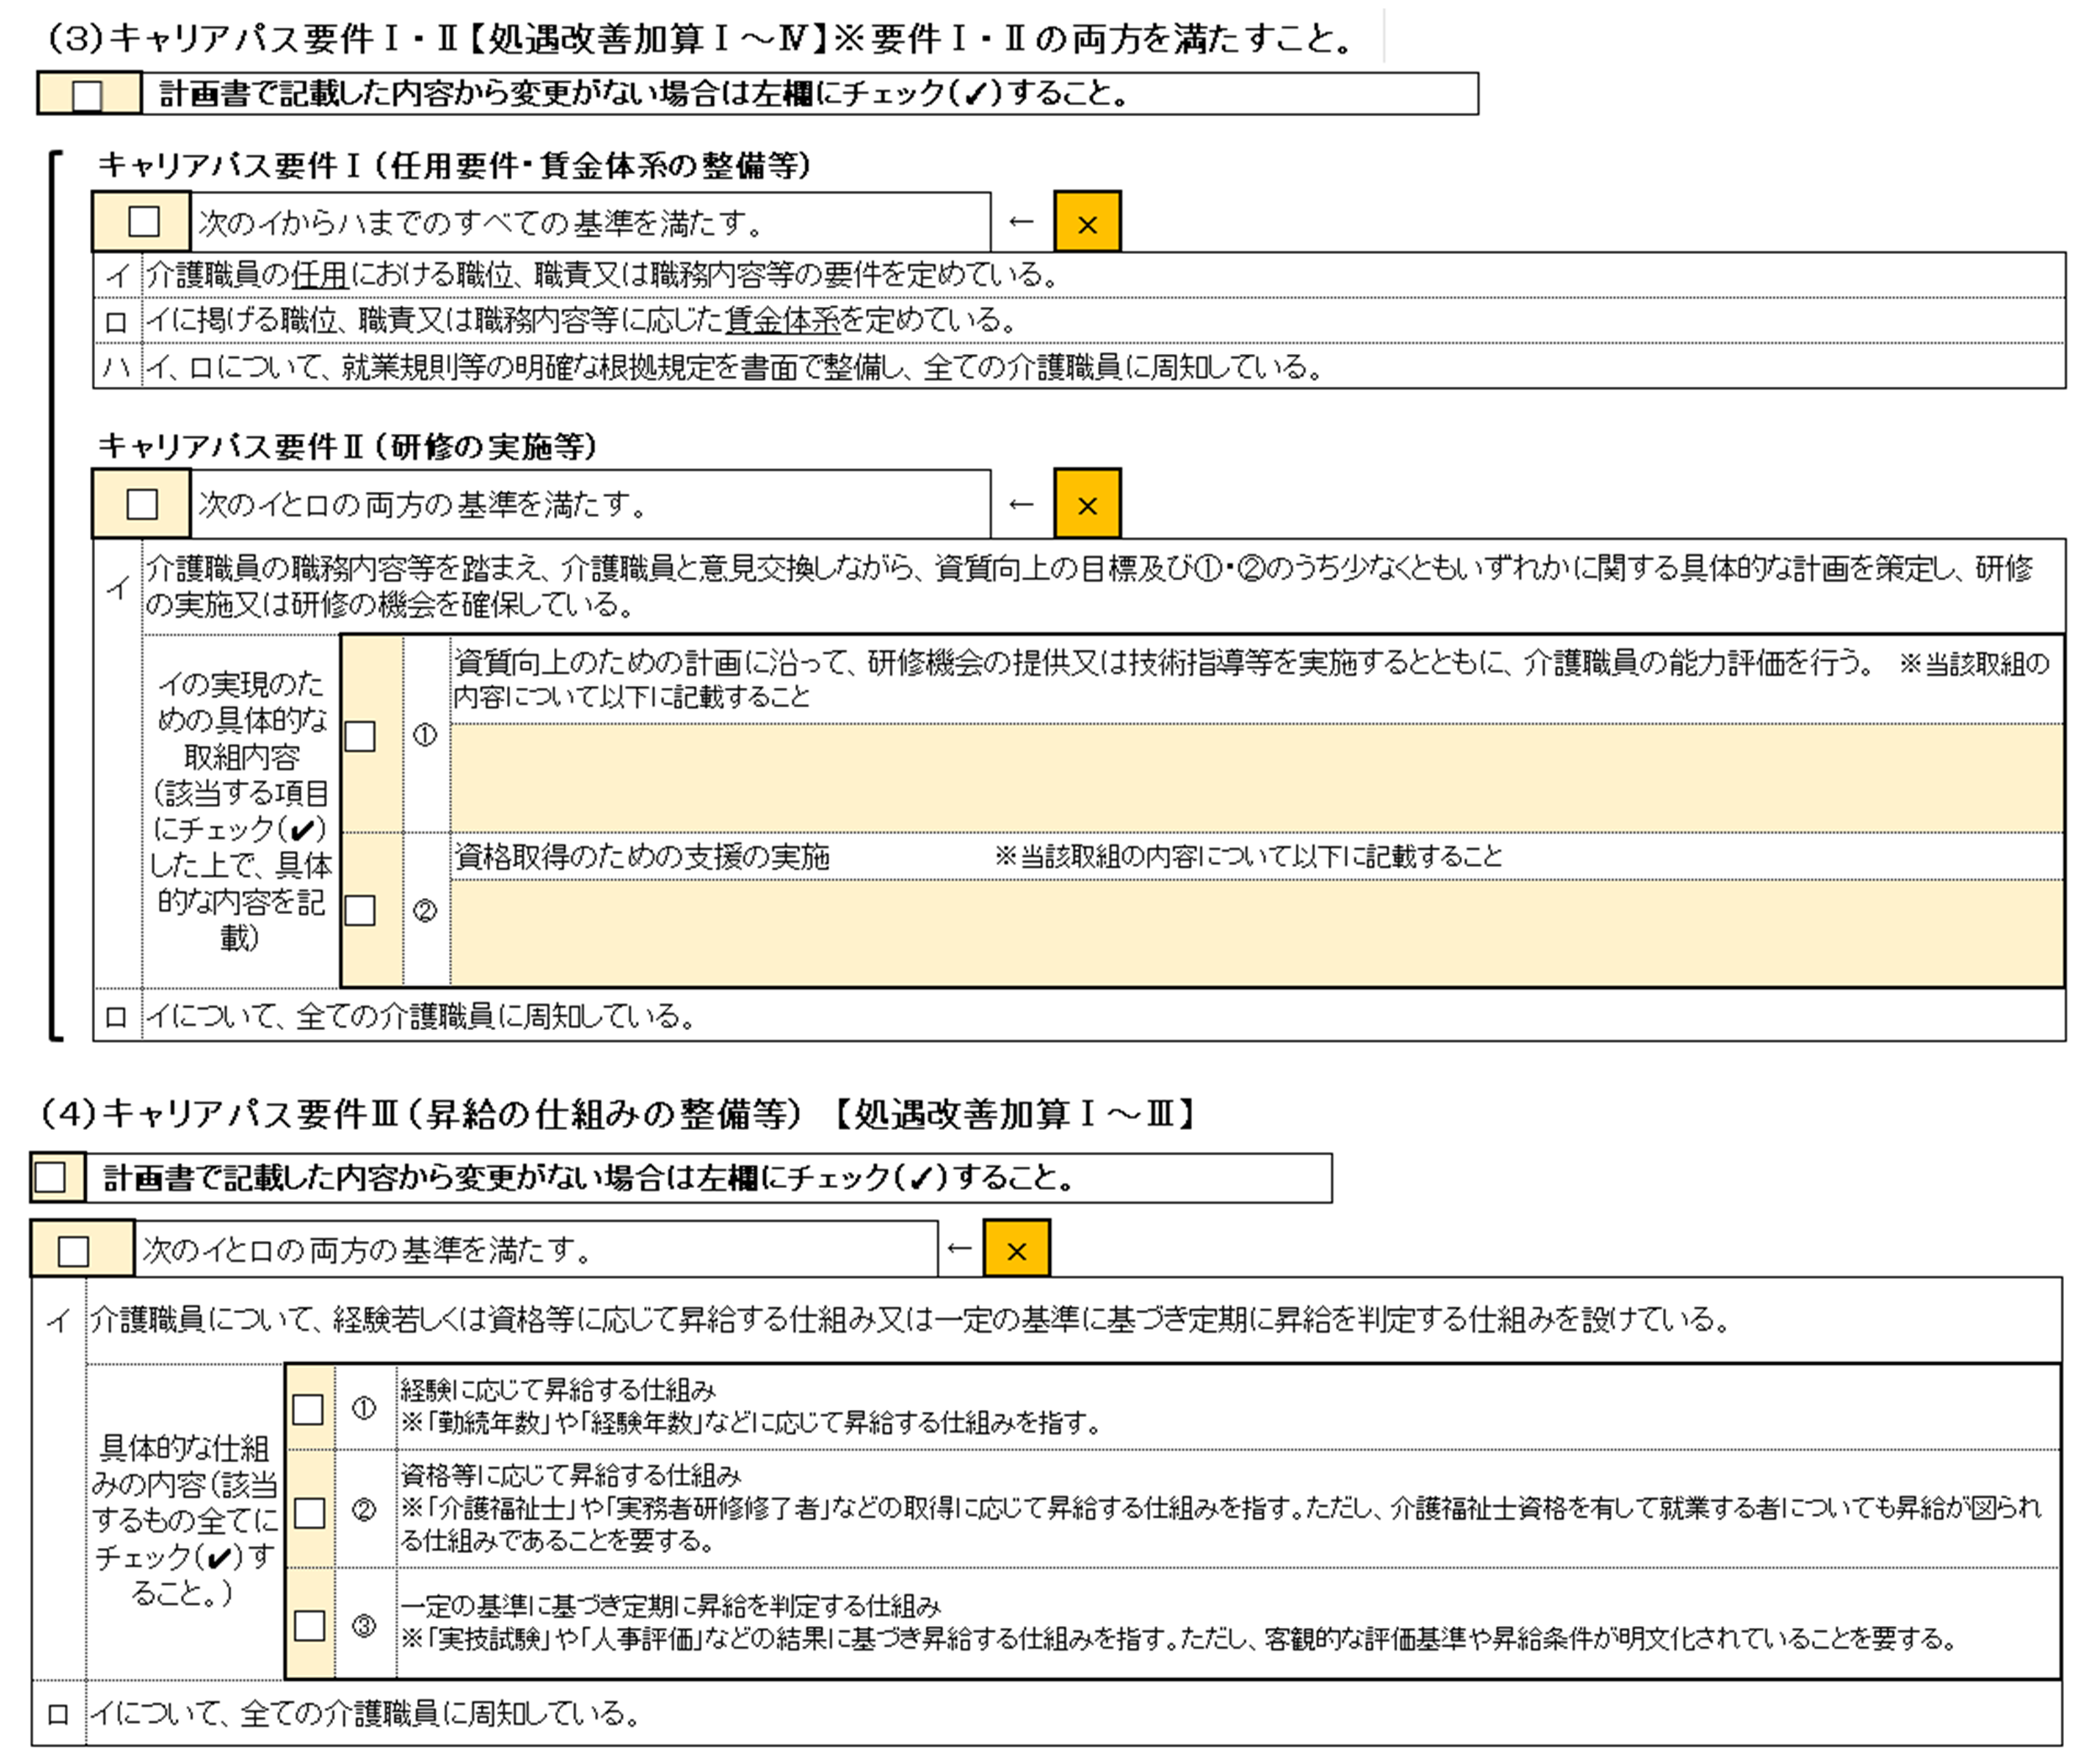Click text 一定の基準に基づき定期に昇給を判定する仕組み

tap(671, 1607)
